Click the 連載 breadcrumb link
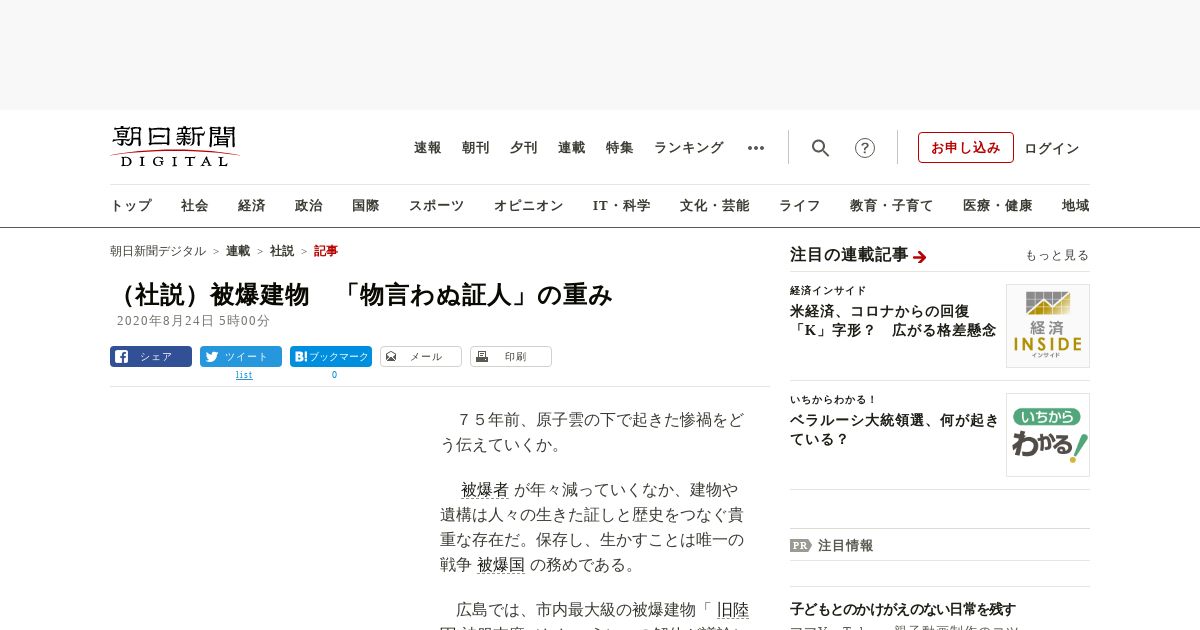The height and width of the screenshot is (630, 1200). [238, 251]
